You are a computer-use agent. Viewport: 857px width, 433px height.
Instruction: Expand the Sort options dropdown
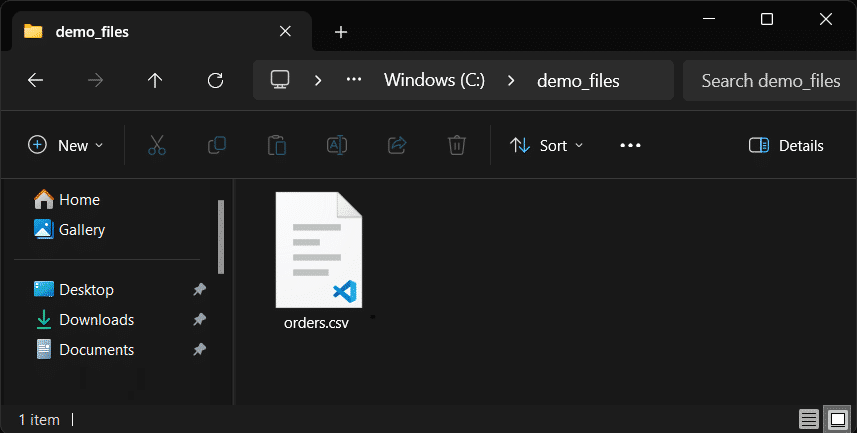tap(547, 145)
